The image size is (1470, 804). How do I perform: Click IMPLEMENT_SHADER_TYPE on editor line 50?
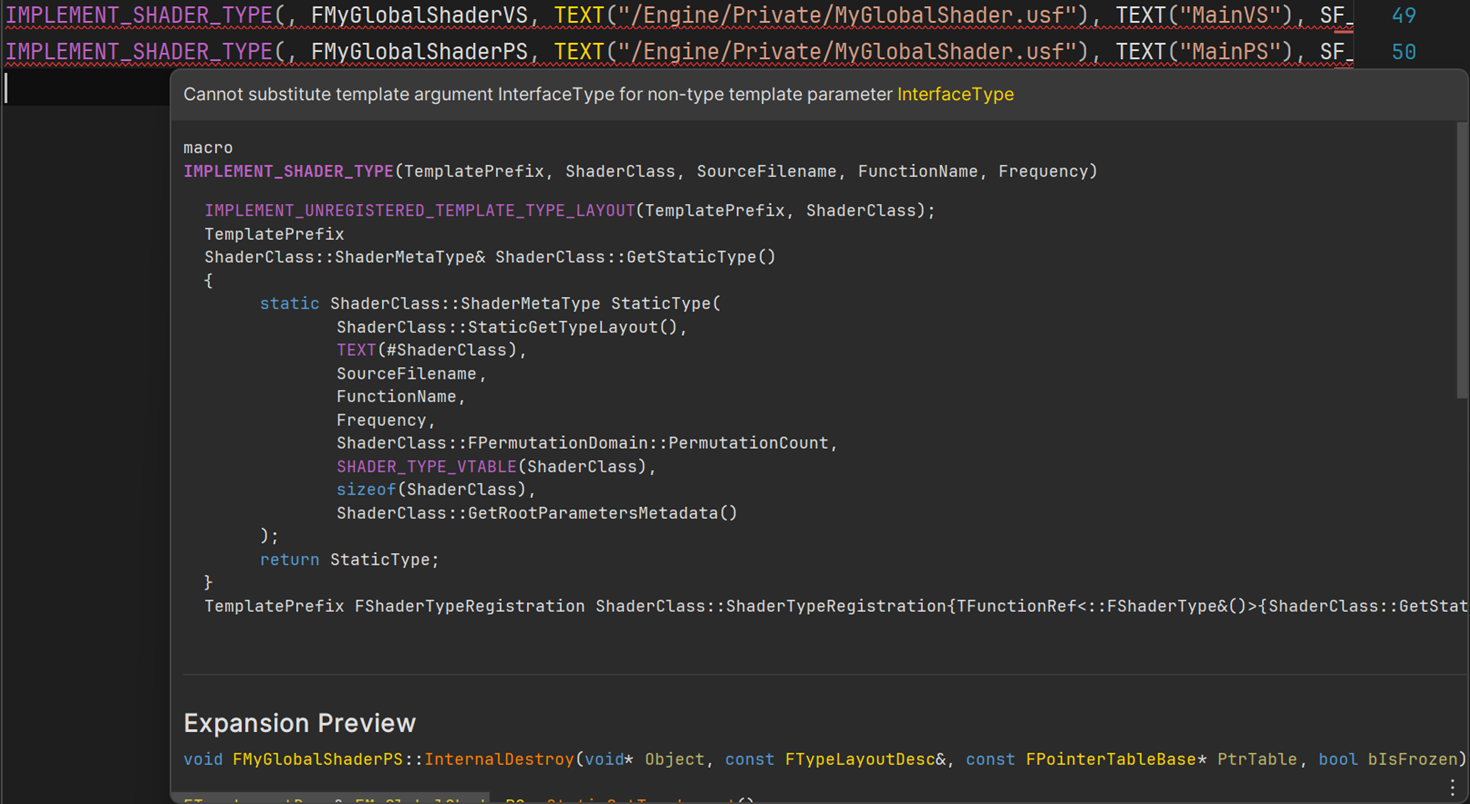click(139, 51)
